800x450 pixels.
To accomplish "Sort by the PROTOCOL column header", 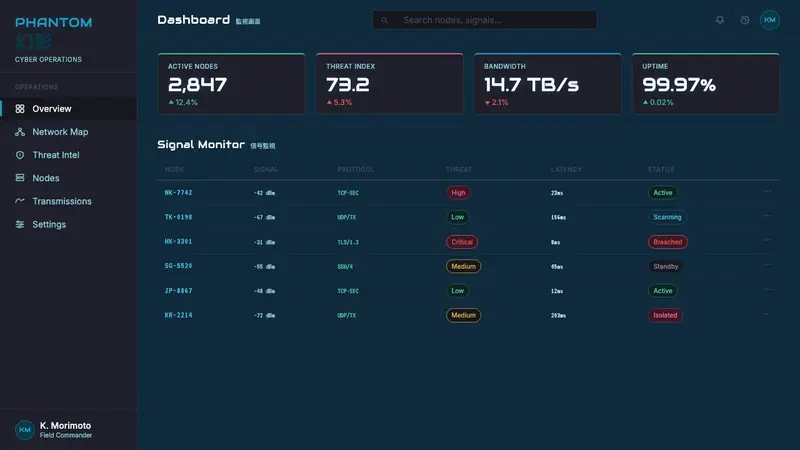I will click(356, 169).
